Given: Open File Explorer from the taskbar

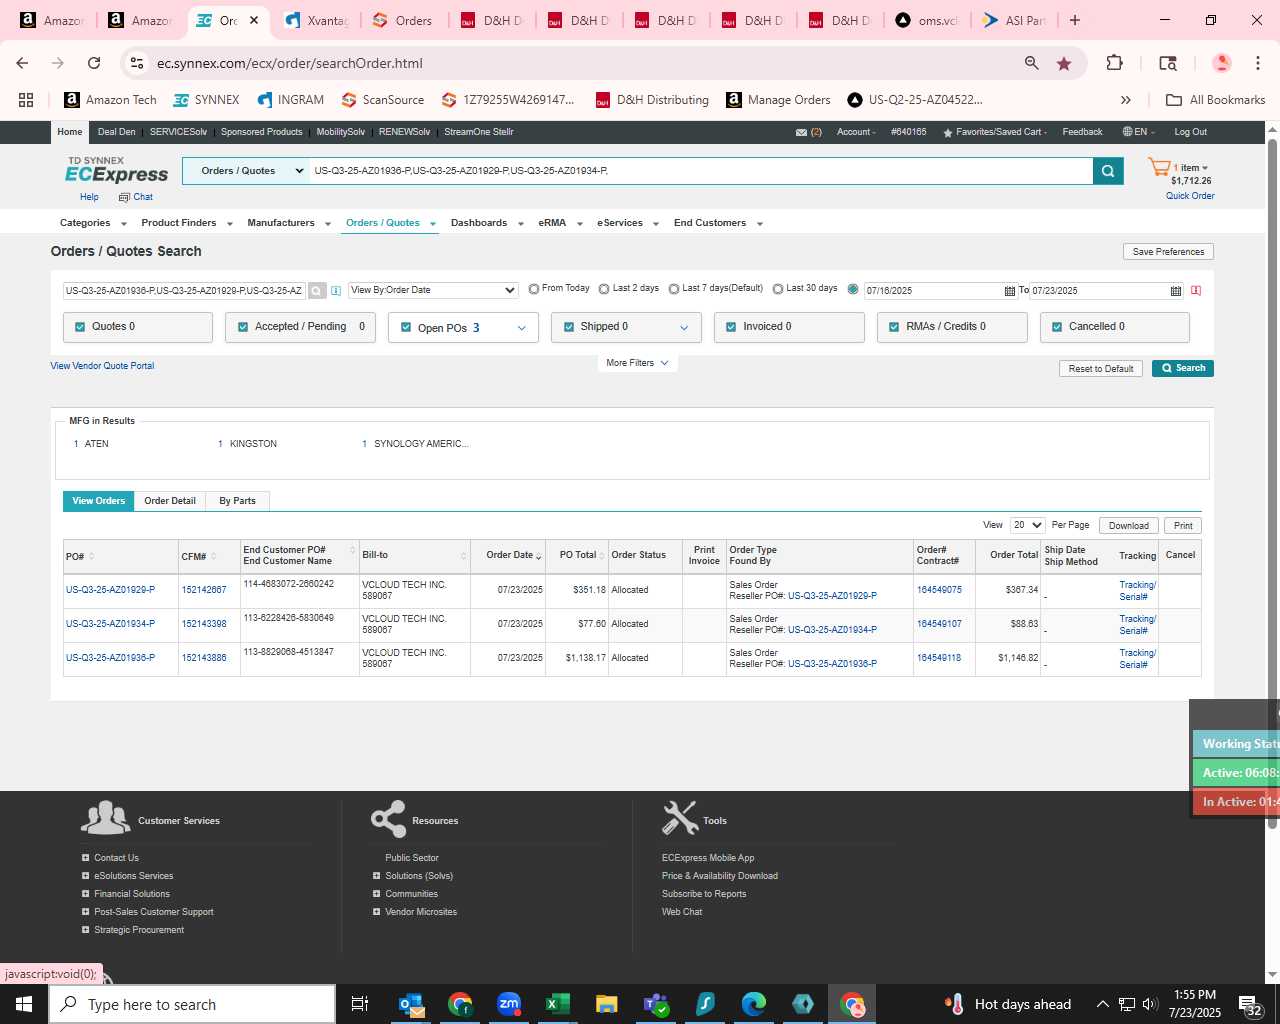Looking at the screenshot, I should tap(606, 1004).
